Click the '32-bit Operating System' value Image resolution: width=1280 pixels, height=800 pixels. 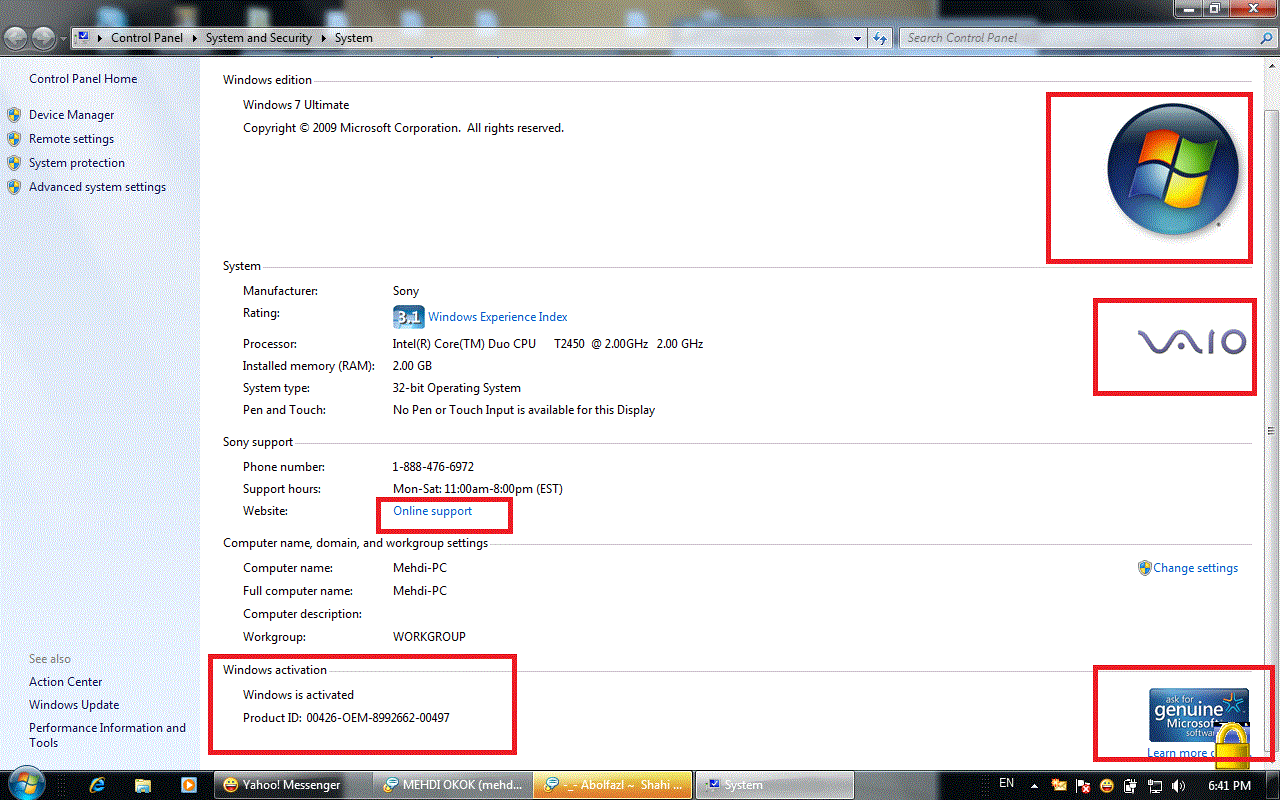click(x=456, y=388)
